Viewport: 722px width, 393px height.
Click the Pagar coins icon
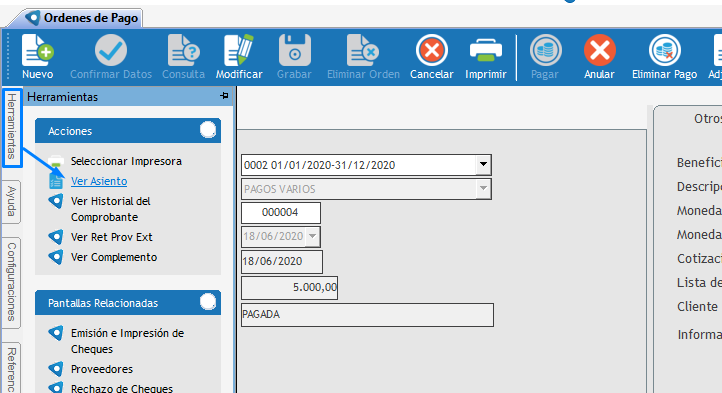(x=545, y=50)
